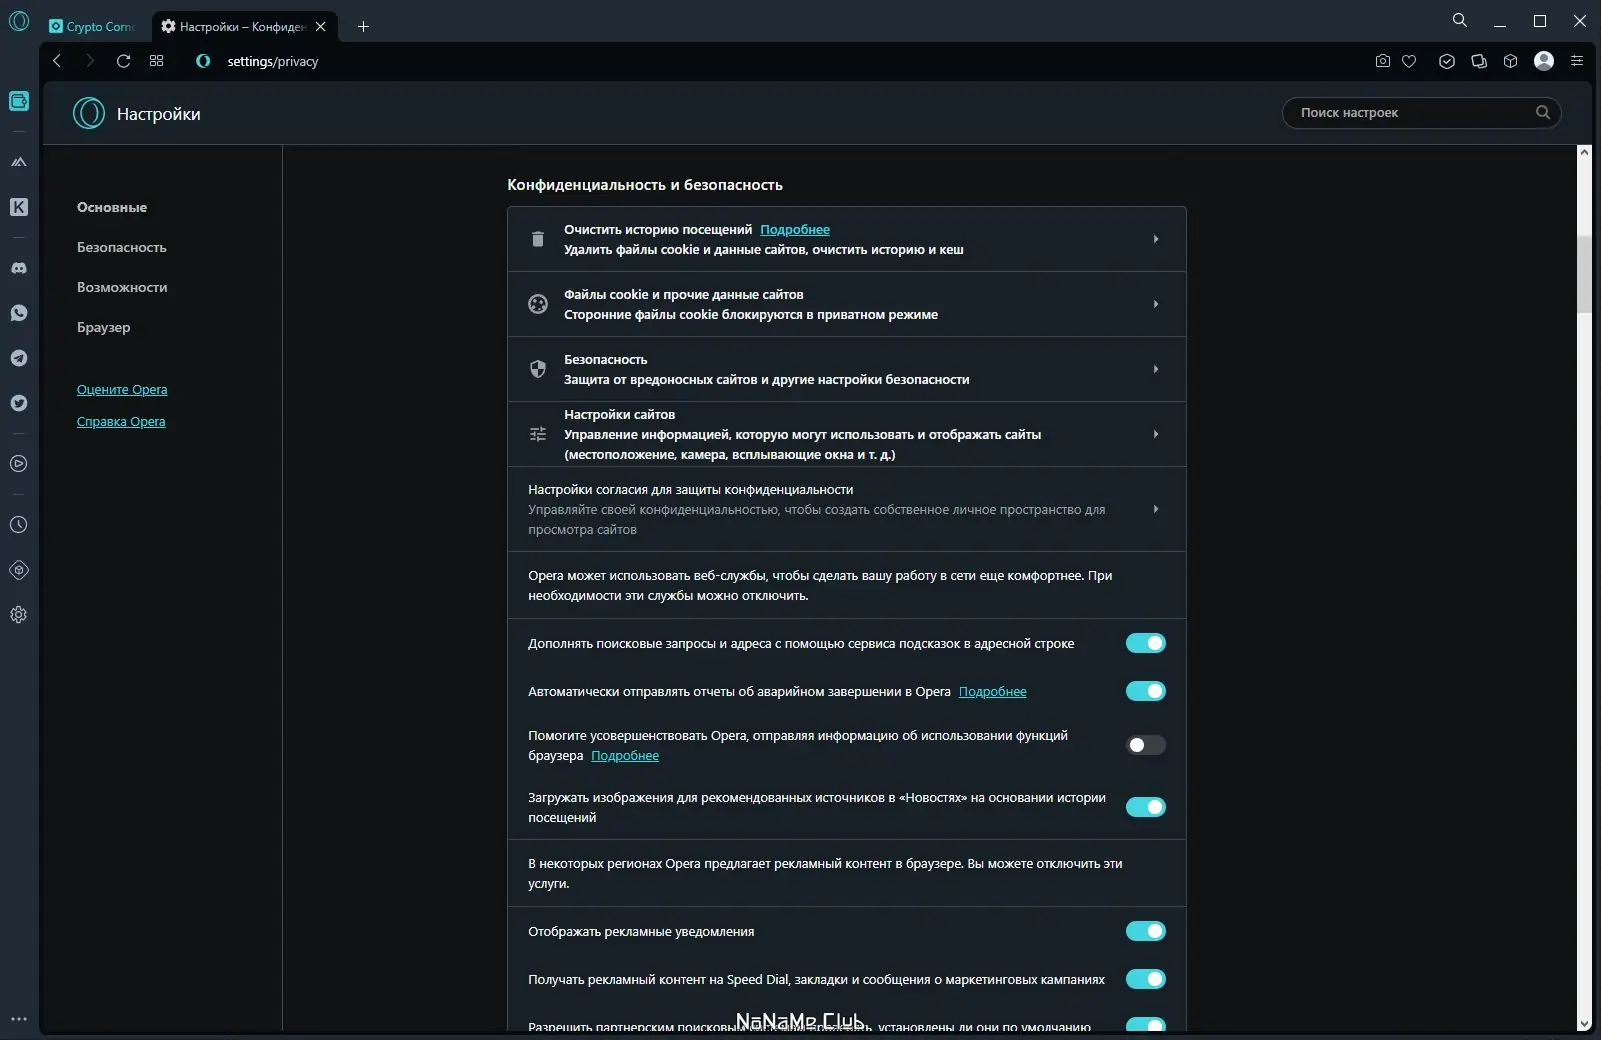Select 'Браузер' in settings menu

tap(104, 327)
